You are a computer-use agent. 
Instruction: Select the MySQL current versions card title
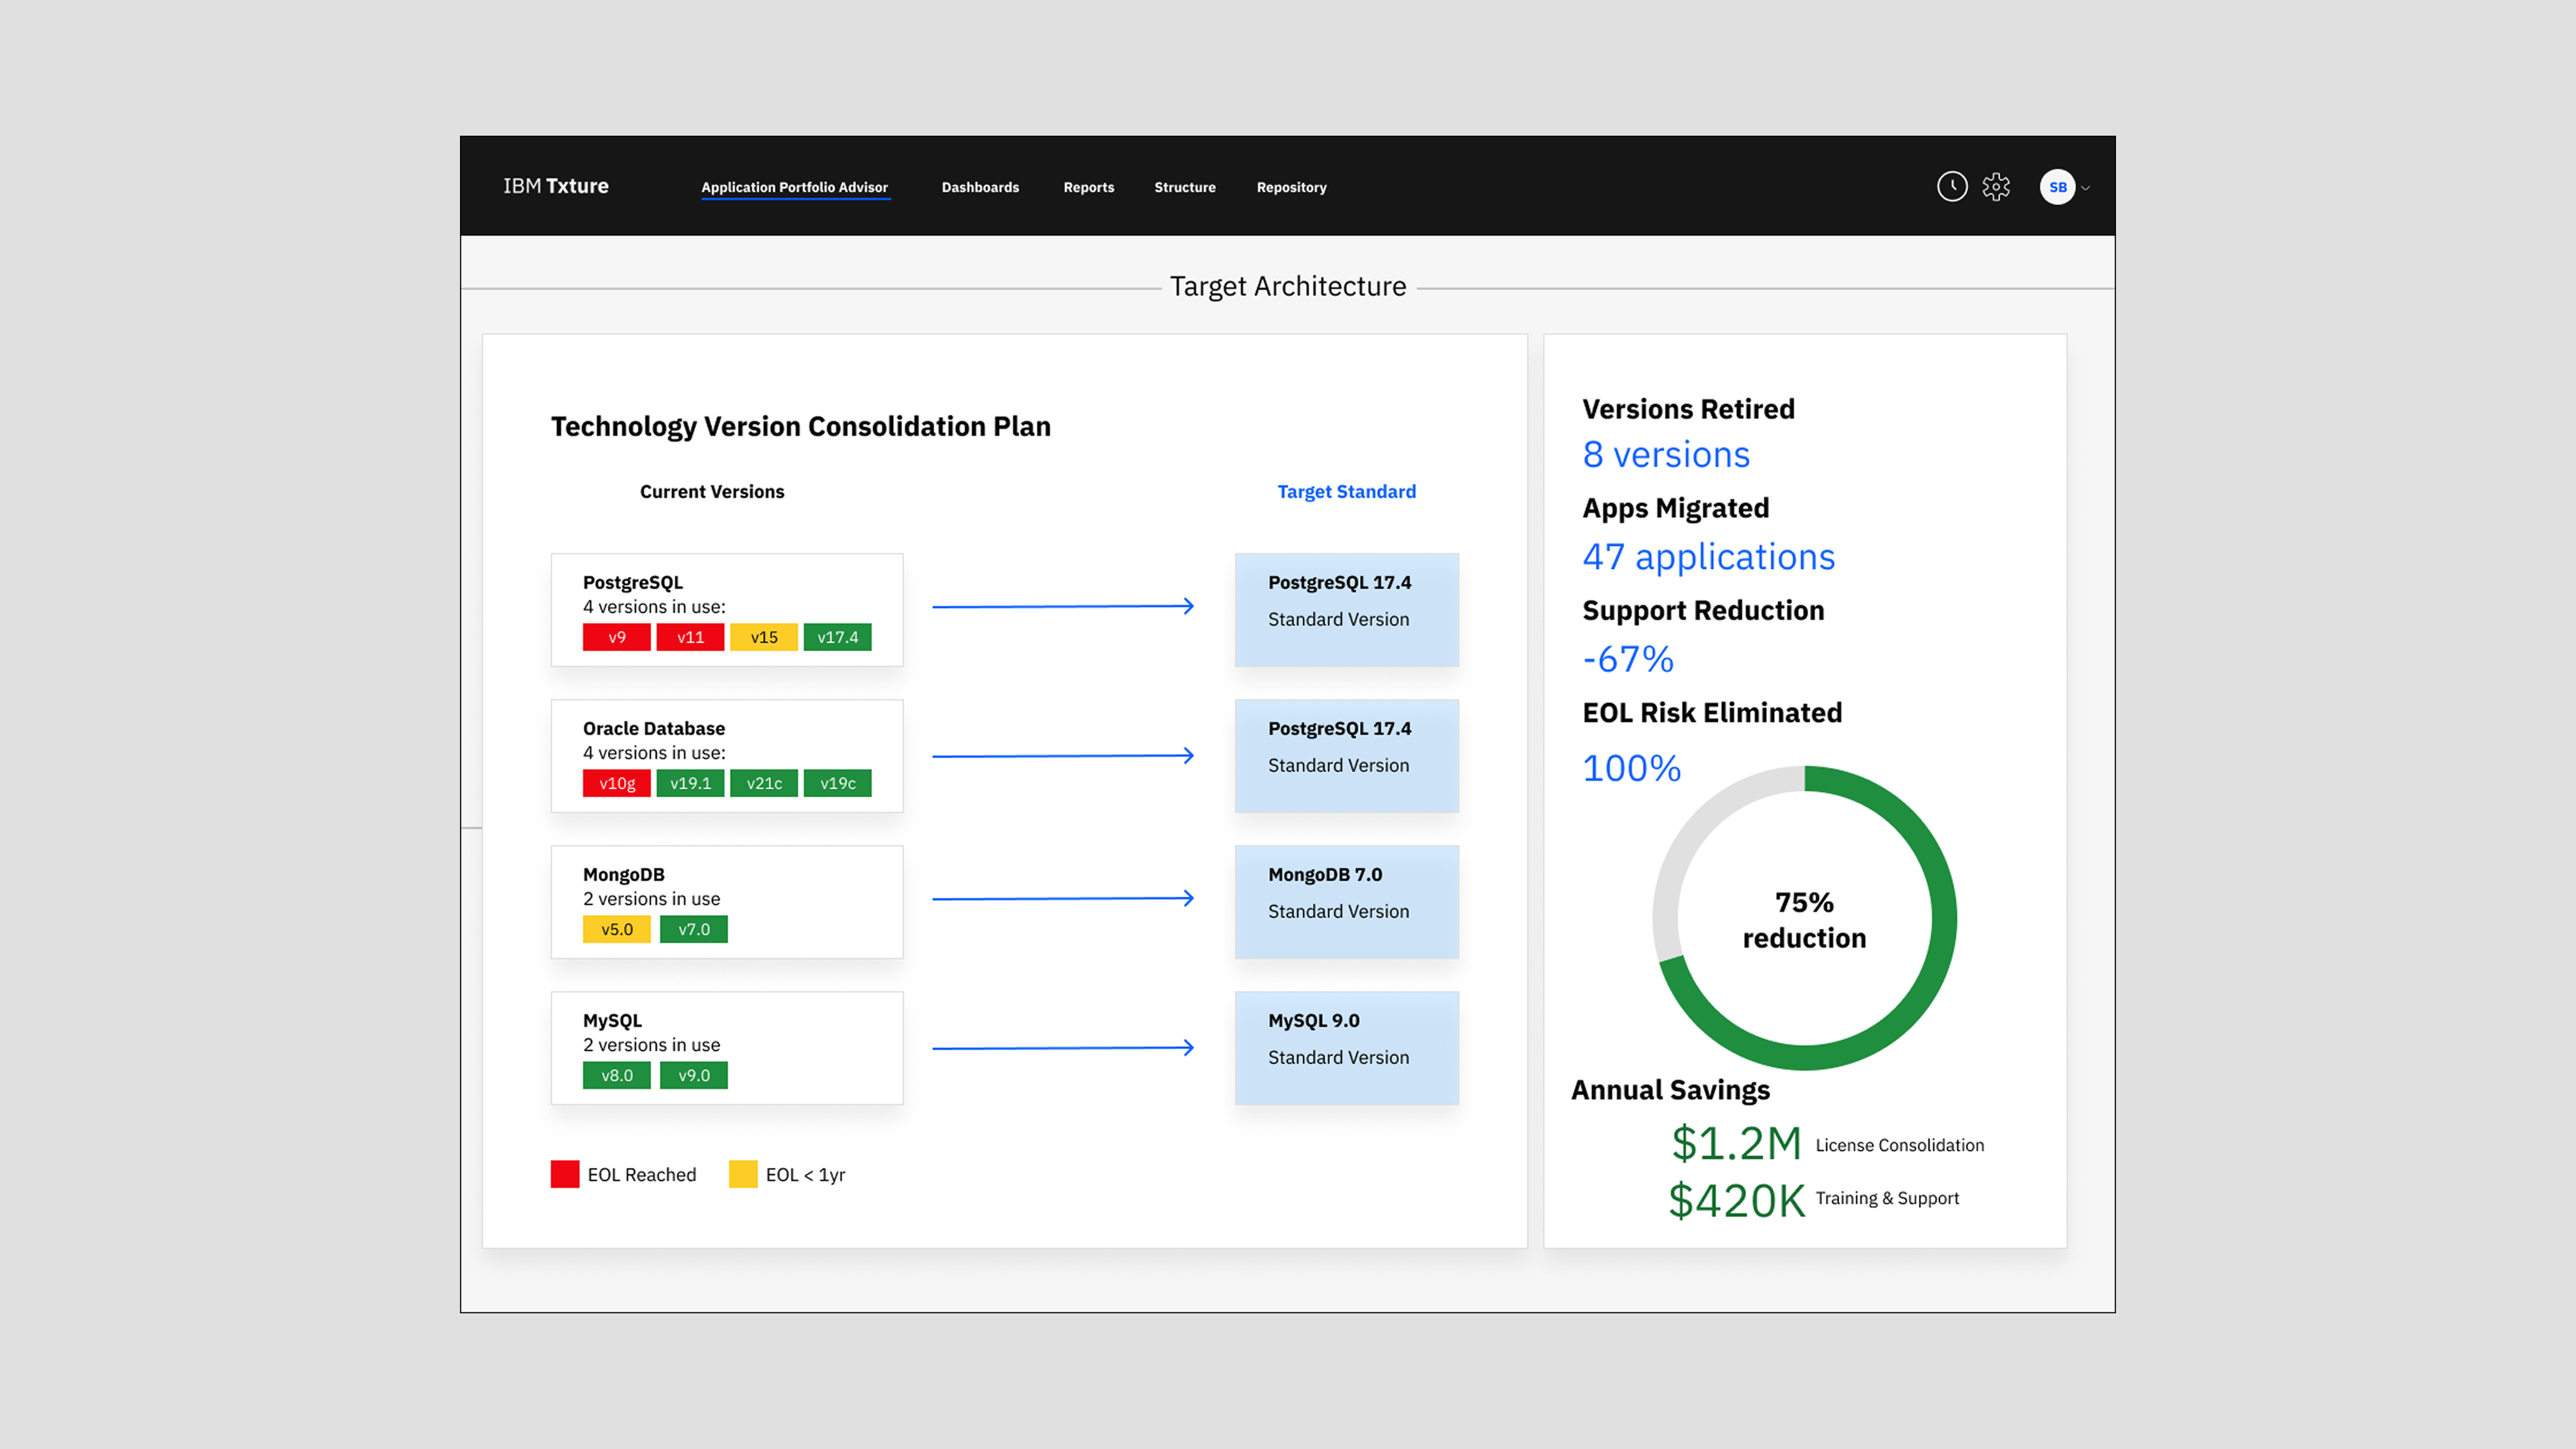[612, 1020]
